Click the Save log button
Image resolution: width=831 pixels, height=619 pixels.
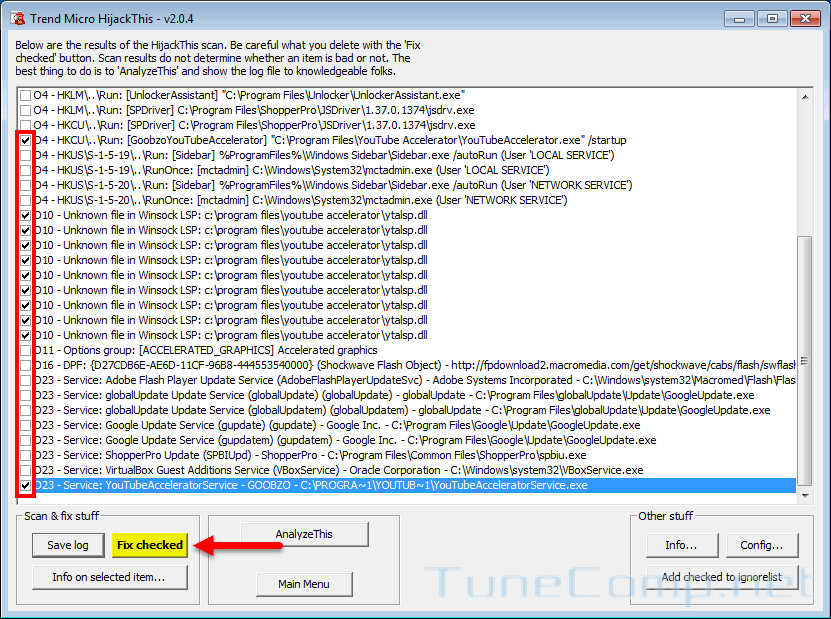pyautogui.click(x=68, y=545)
